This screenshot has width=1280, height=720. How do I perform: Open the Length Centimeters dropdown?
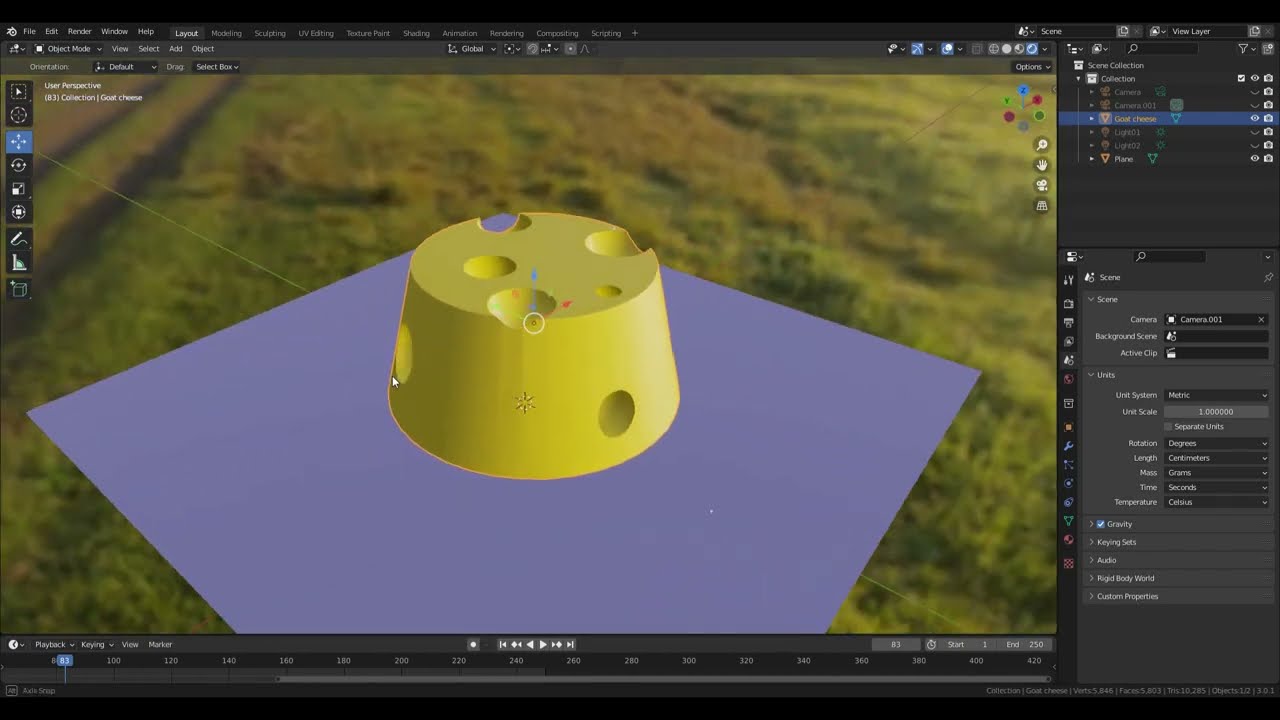pyautogui.click(x=1216, y=458)
